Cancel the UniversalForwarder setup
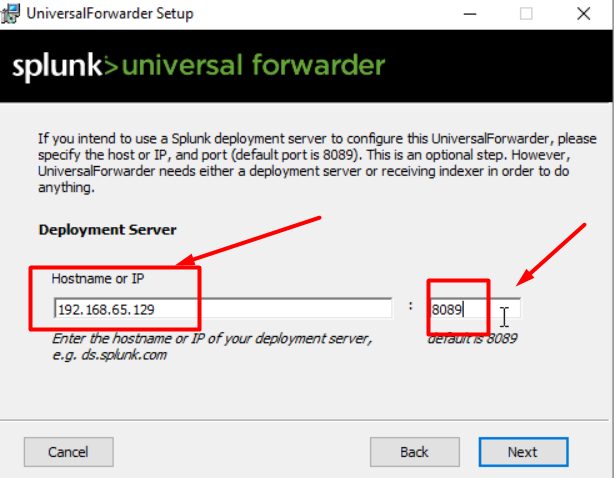The height and width of the screenshot is (478, 614). click(x=69, y=452)
